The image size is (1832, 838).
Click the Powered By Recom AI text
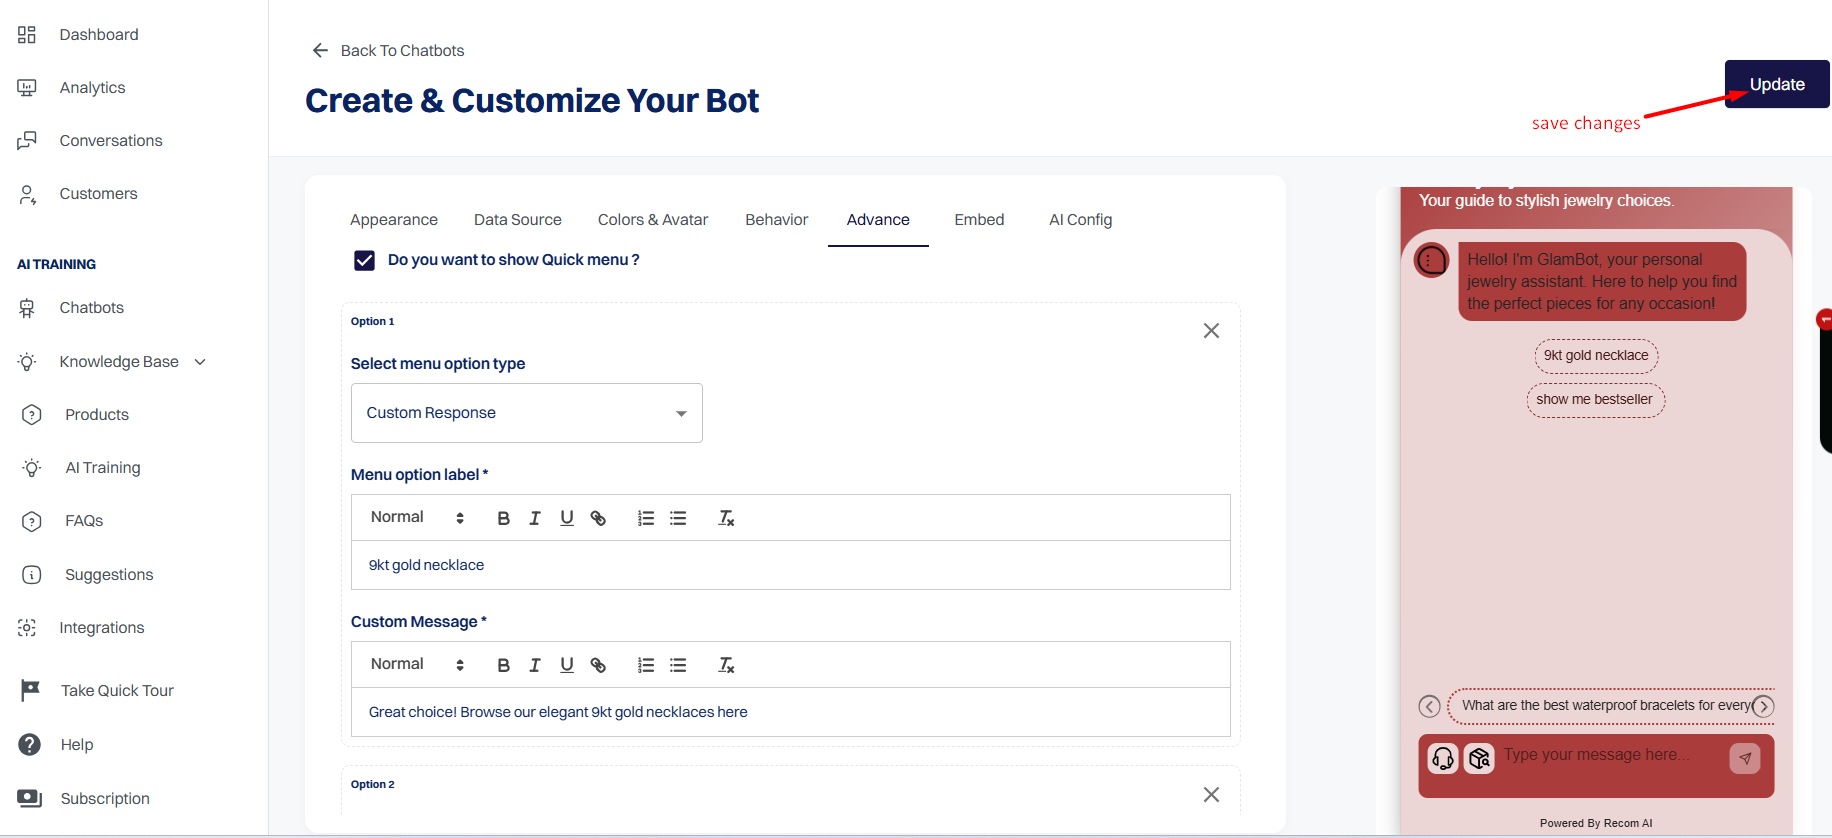1596,824
